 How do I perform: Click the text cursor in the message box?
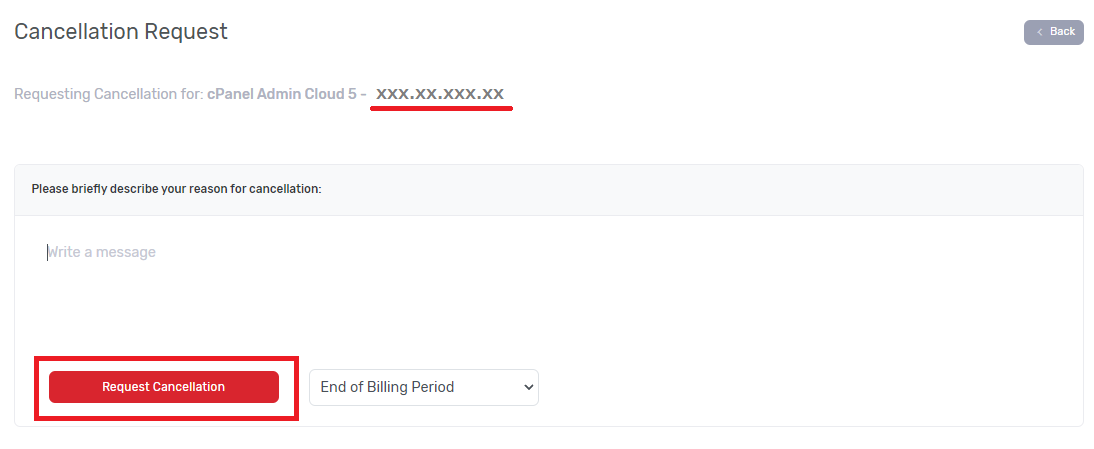pos(47,252)
